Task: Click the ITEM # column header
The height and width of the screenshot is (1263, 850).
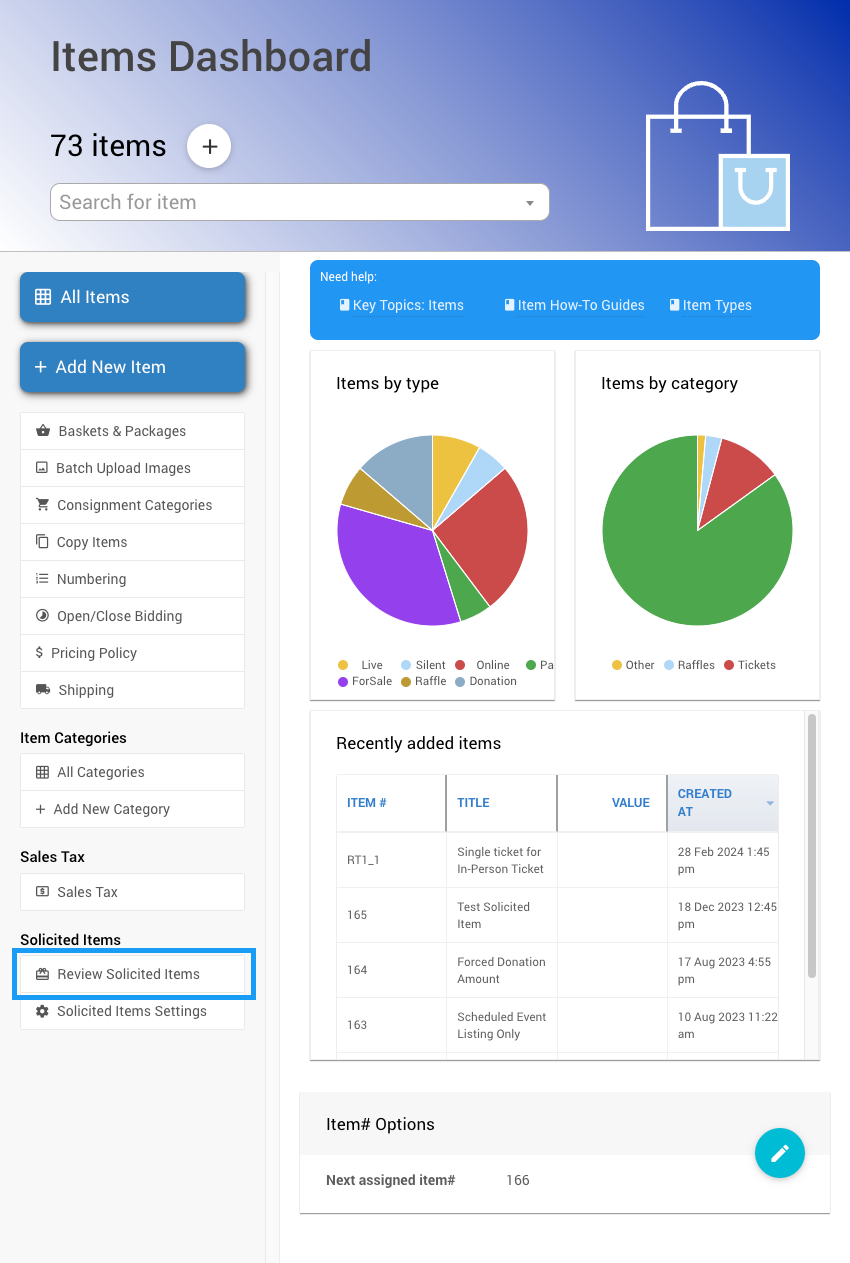Action: click(x=367, y=803)
